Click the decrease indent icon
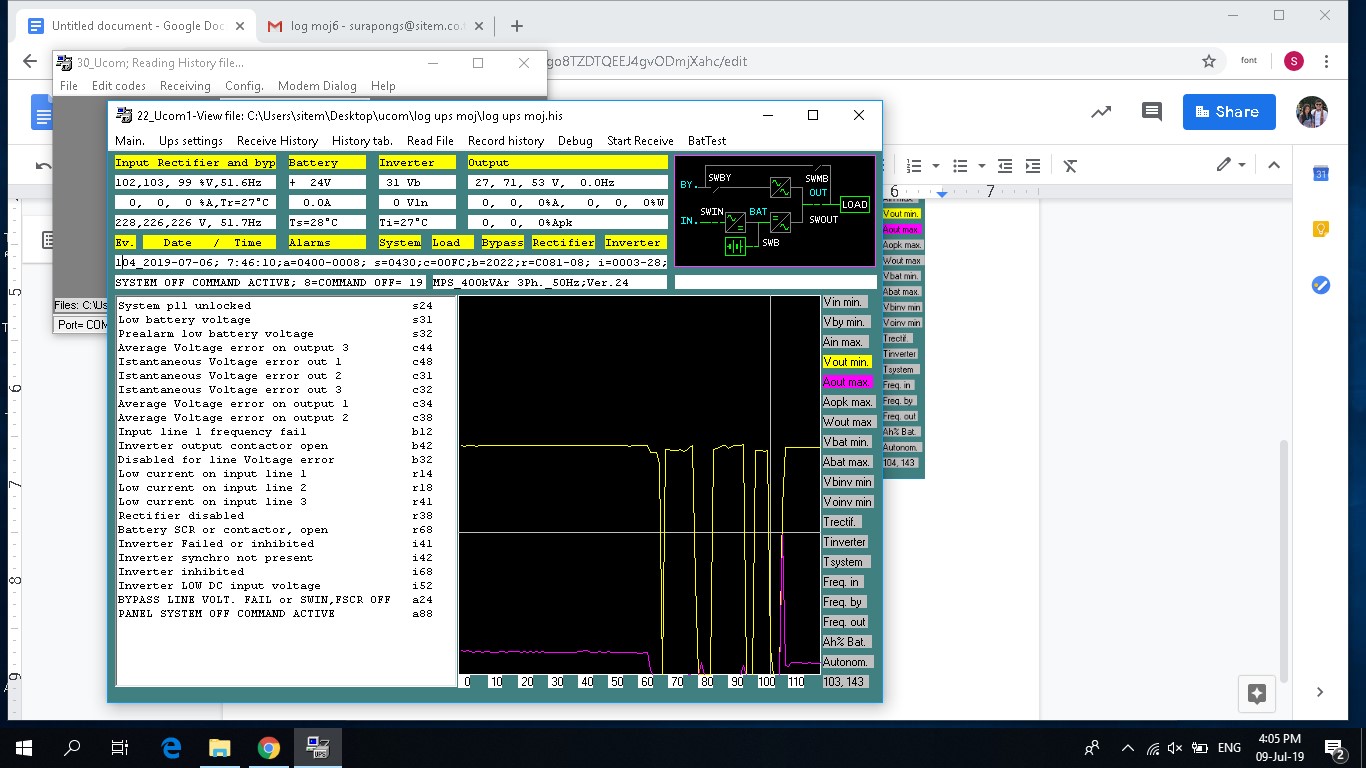This screenshot has height=768, width=1366. coord(1005,165)
